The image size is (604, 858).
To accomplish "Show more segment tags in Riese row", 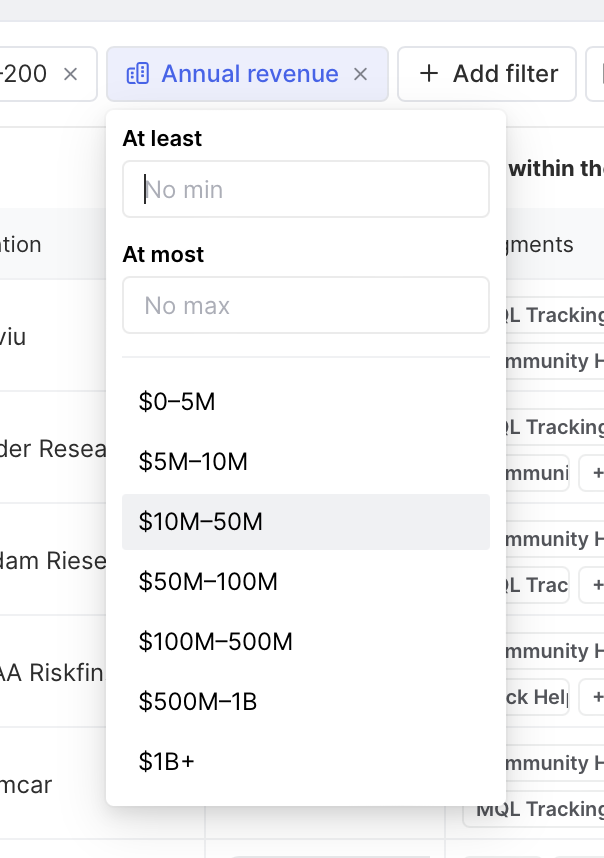I will coord(595,584).
